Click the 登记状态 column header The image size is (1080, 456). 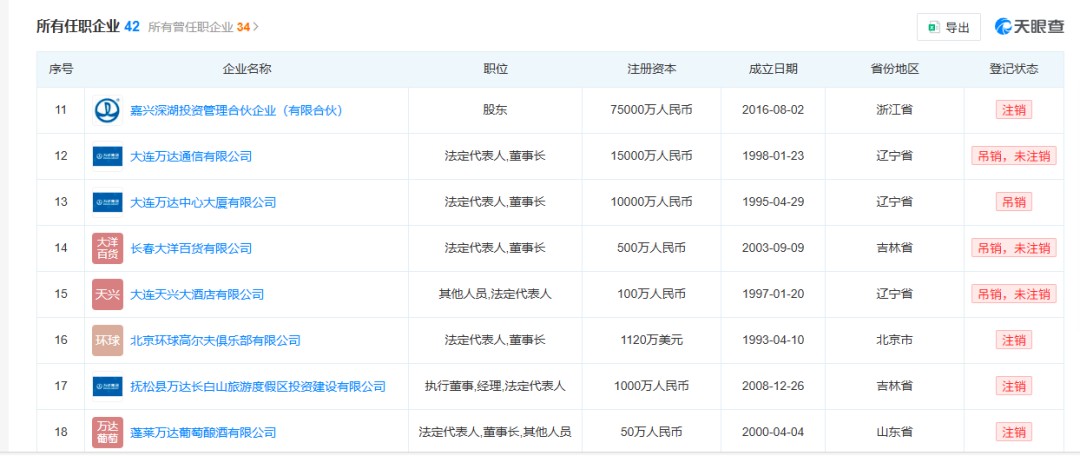[x=1013, y=69]
